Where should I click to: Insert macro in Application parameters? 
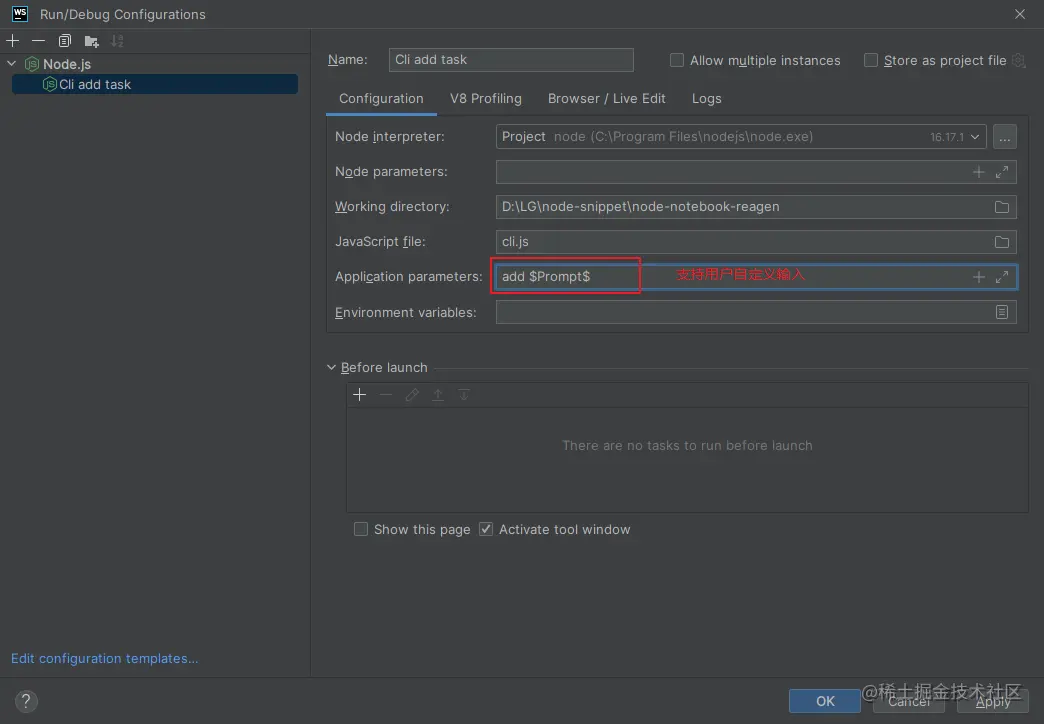tap(978, 276)
